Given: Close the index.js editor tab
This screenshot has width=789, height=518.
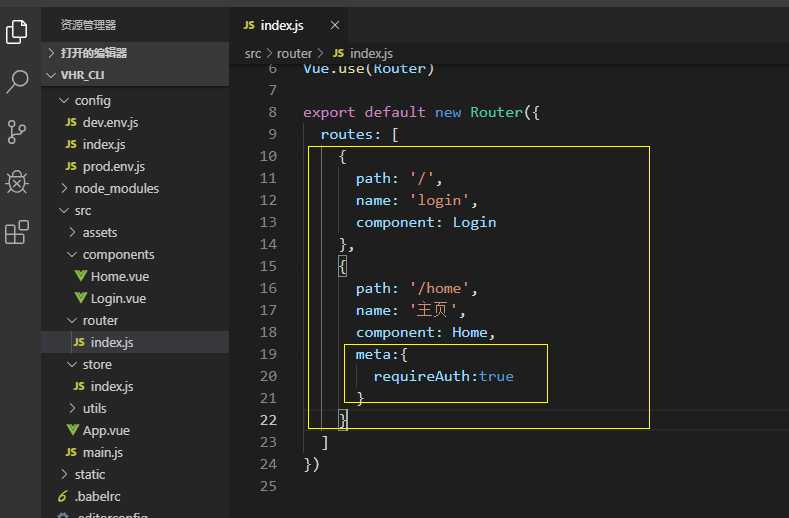Looking at the screenshot, I should (x=335, y=25).
